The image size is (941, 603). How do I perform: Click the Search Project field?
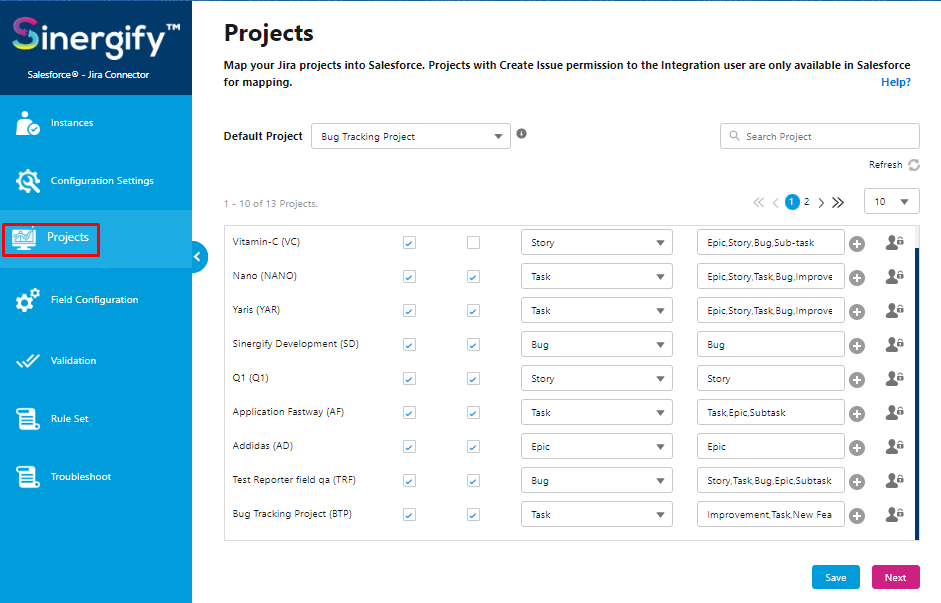(819, 135)
